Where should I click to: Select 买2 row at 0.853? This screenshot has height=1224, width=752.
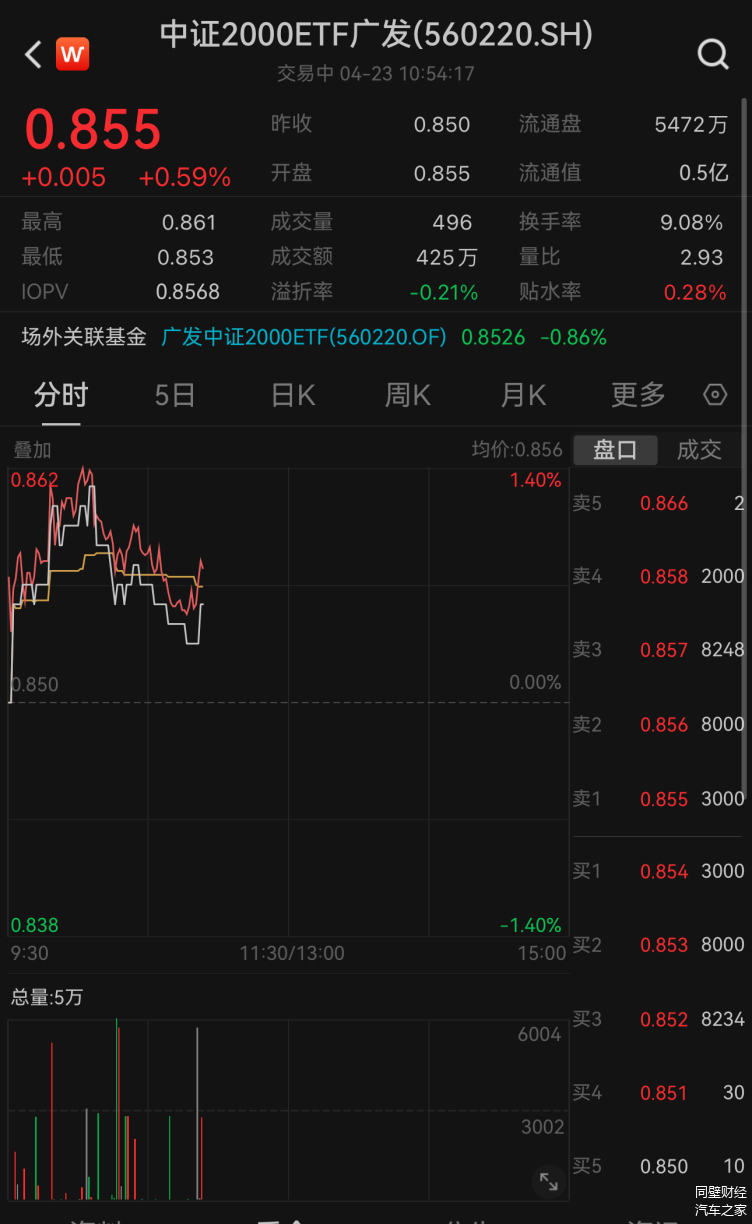click(x=658, y=945)
